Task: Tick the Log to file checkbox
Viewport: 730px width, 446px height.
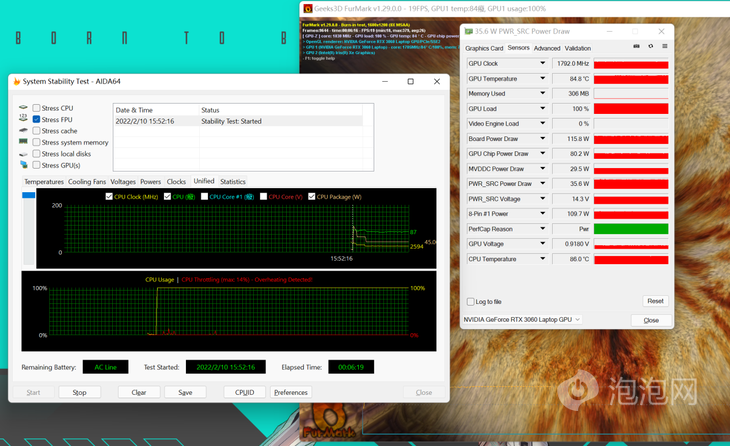Action: tap(471, 301)
